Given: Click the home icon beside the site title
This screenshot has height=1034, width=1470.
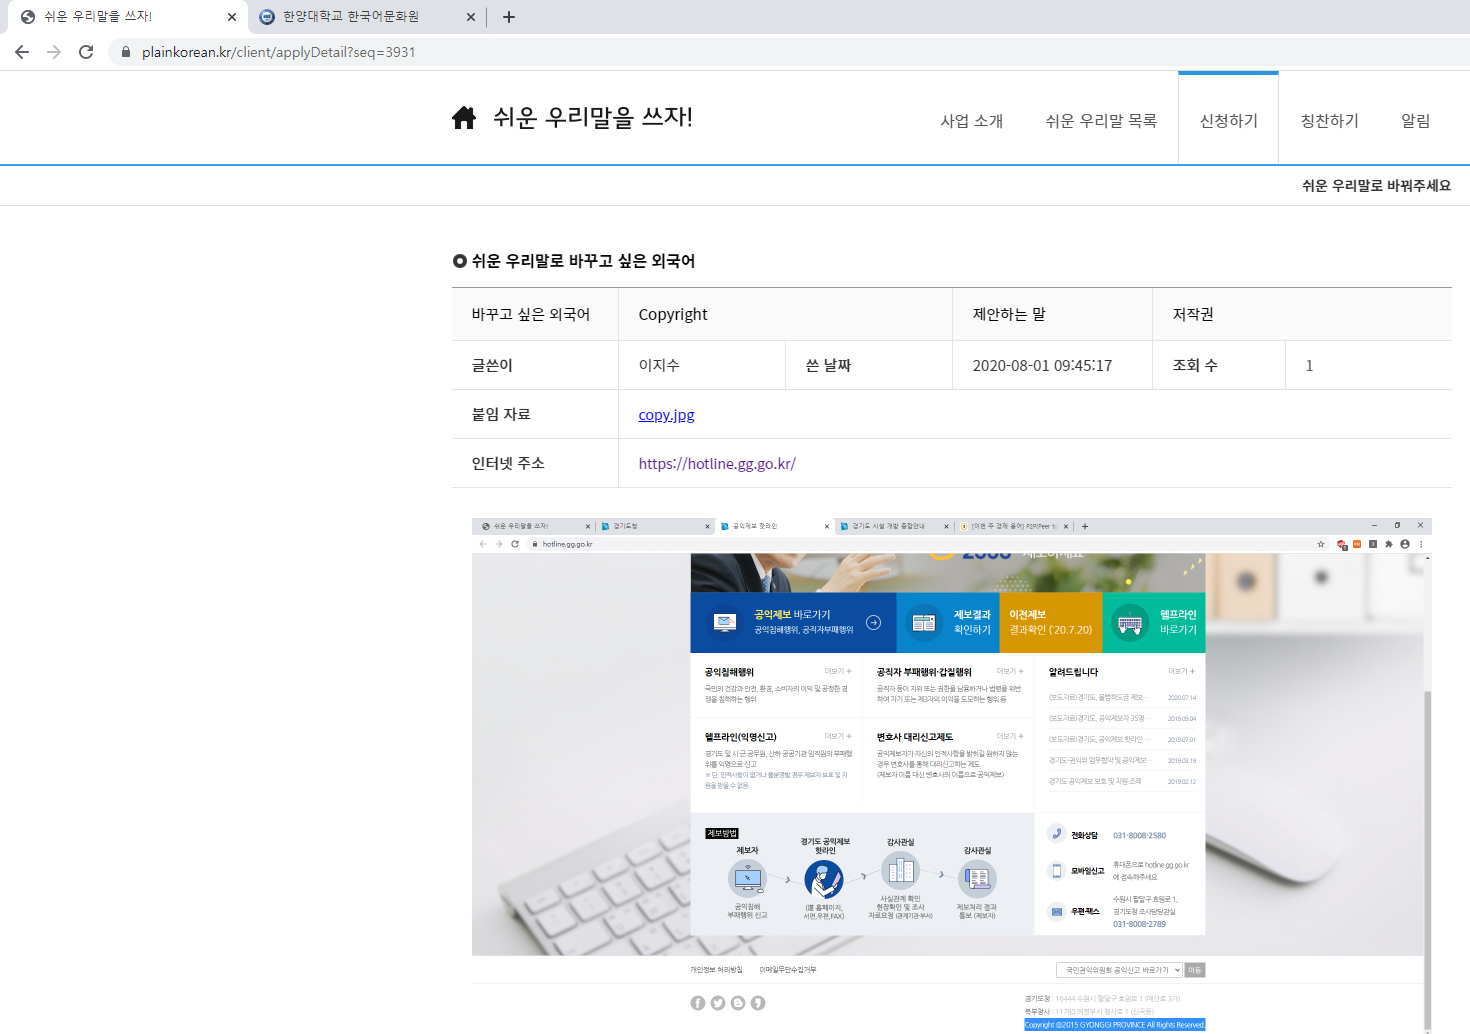Looking at the screenshot, I should [464, 118].
